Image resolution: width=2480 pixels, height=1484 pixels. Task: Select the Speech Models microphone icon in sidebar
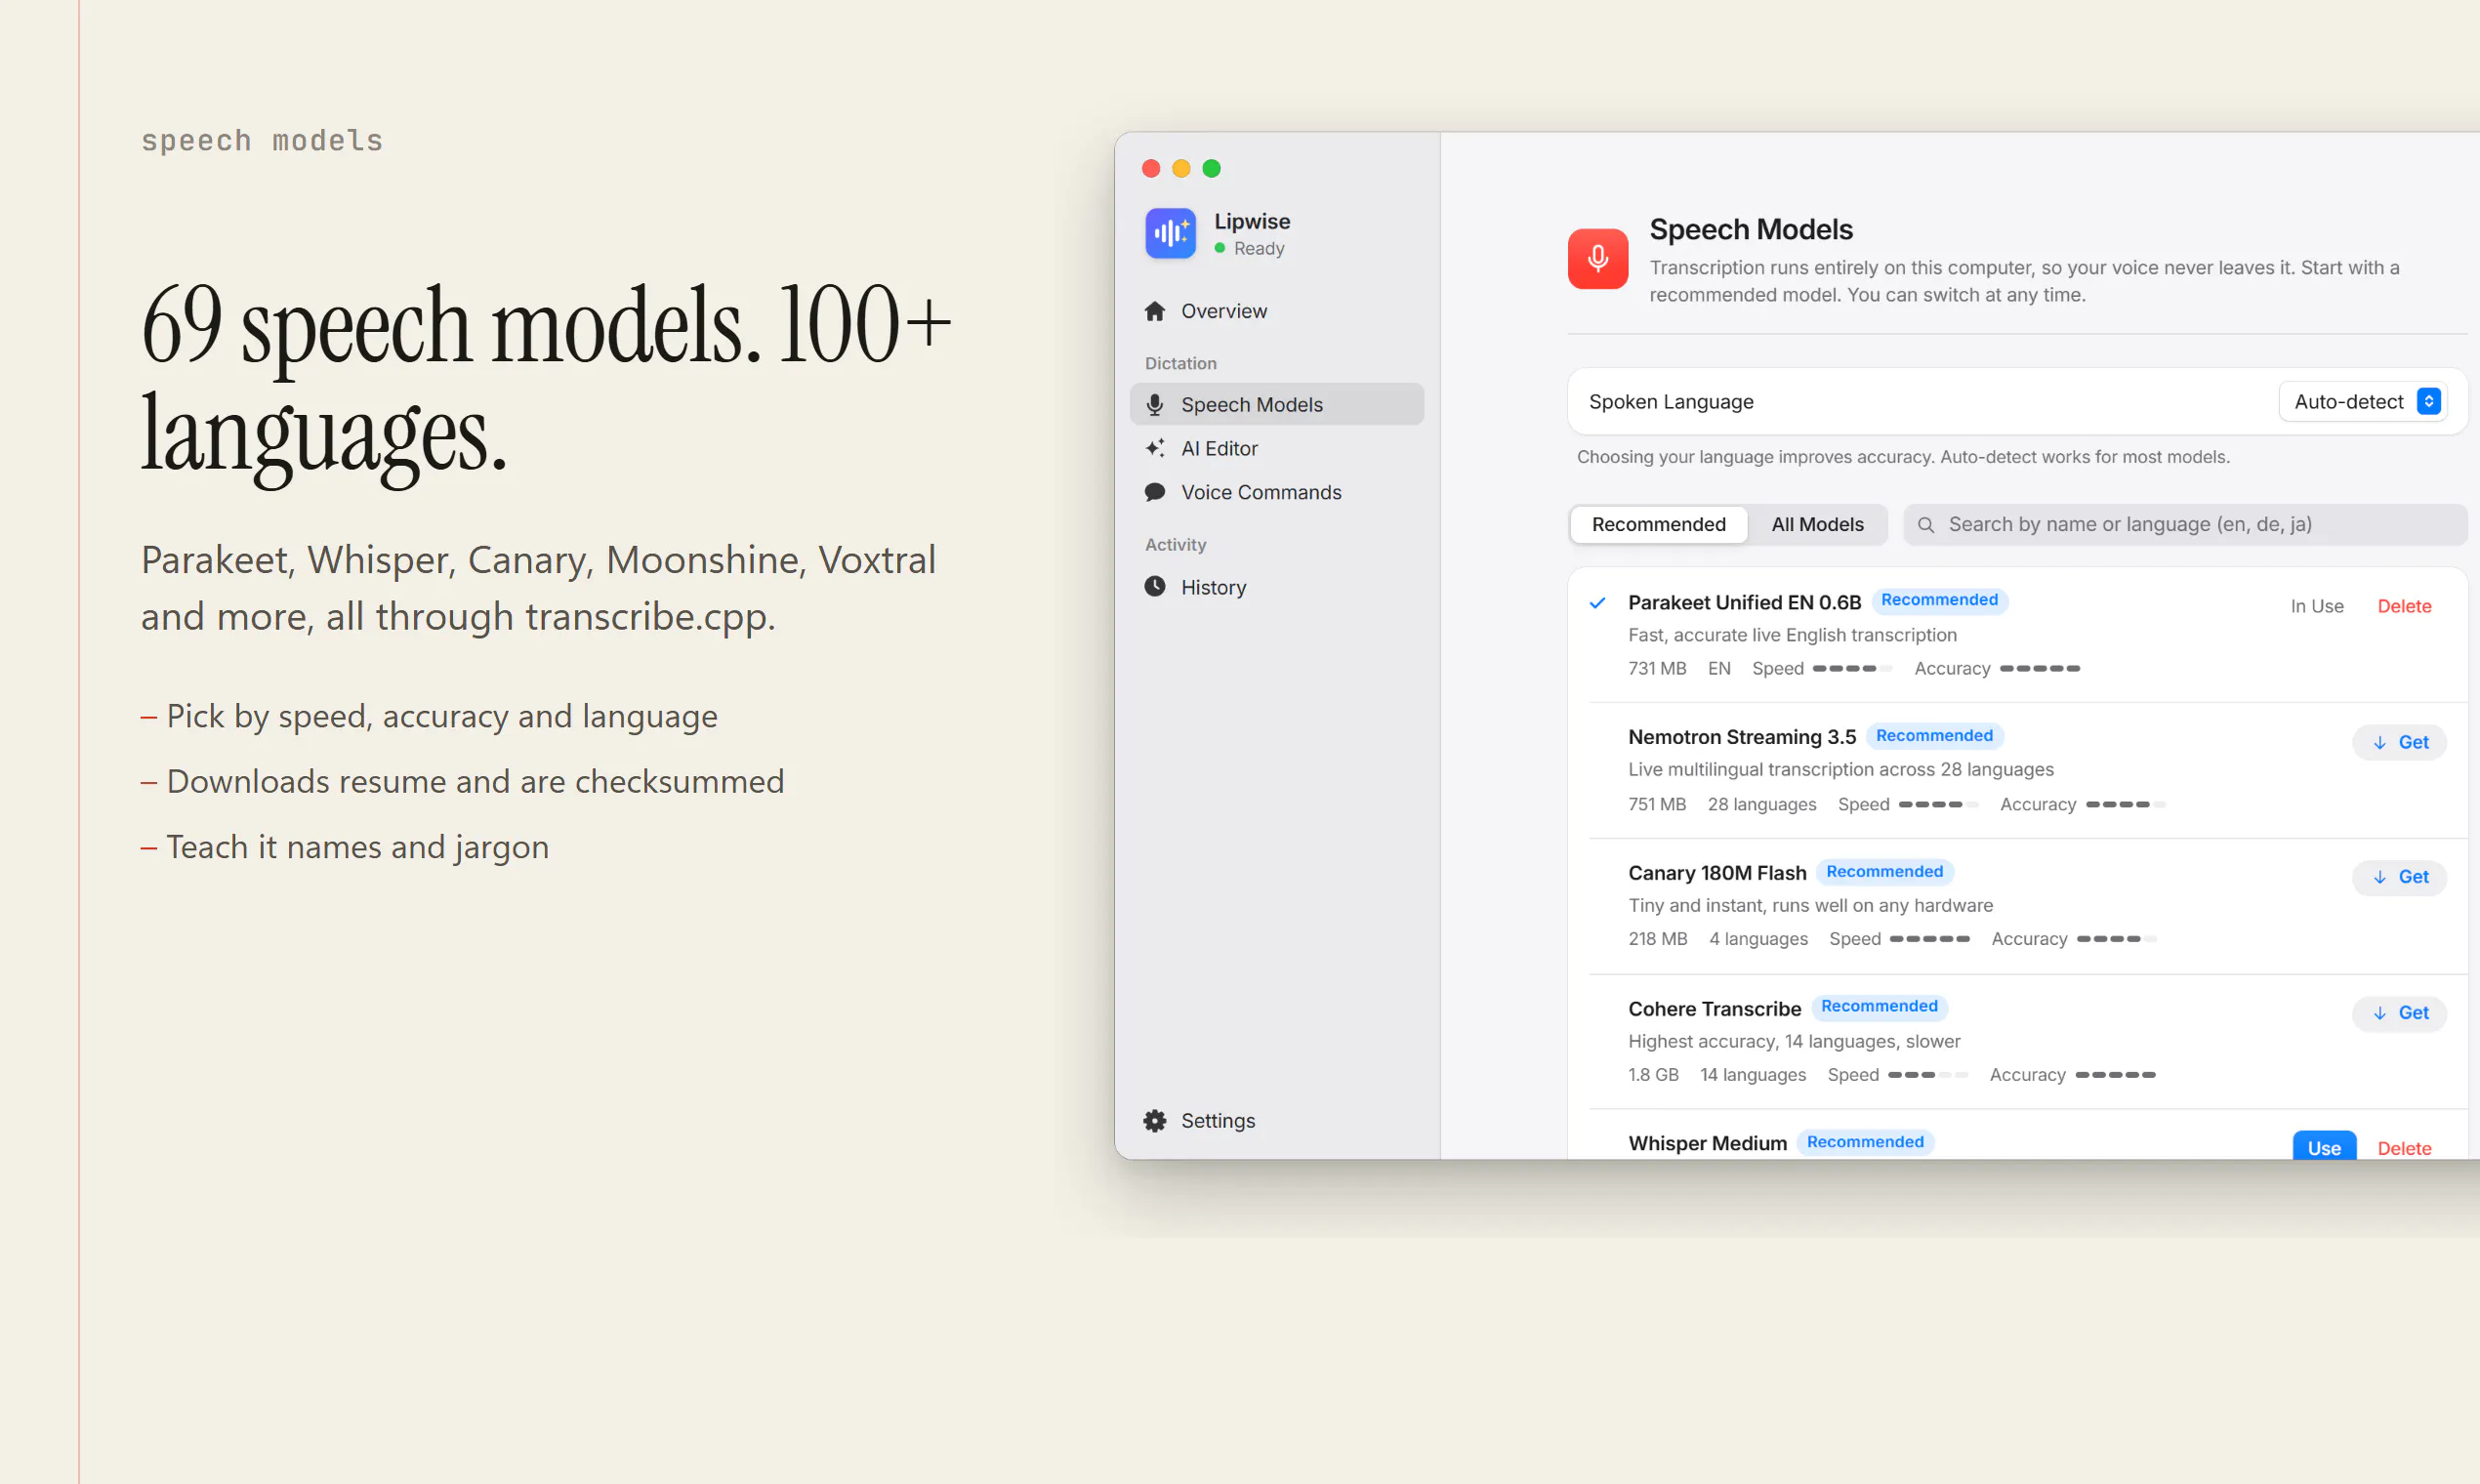[1155, 404]
